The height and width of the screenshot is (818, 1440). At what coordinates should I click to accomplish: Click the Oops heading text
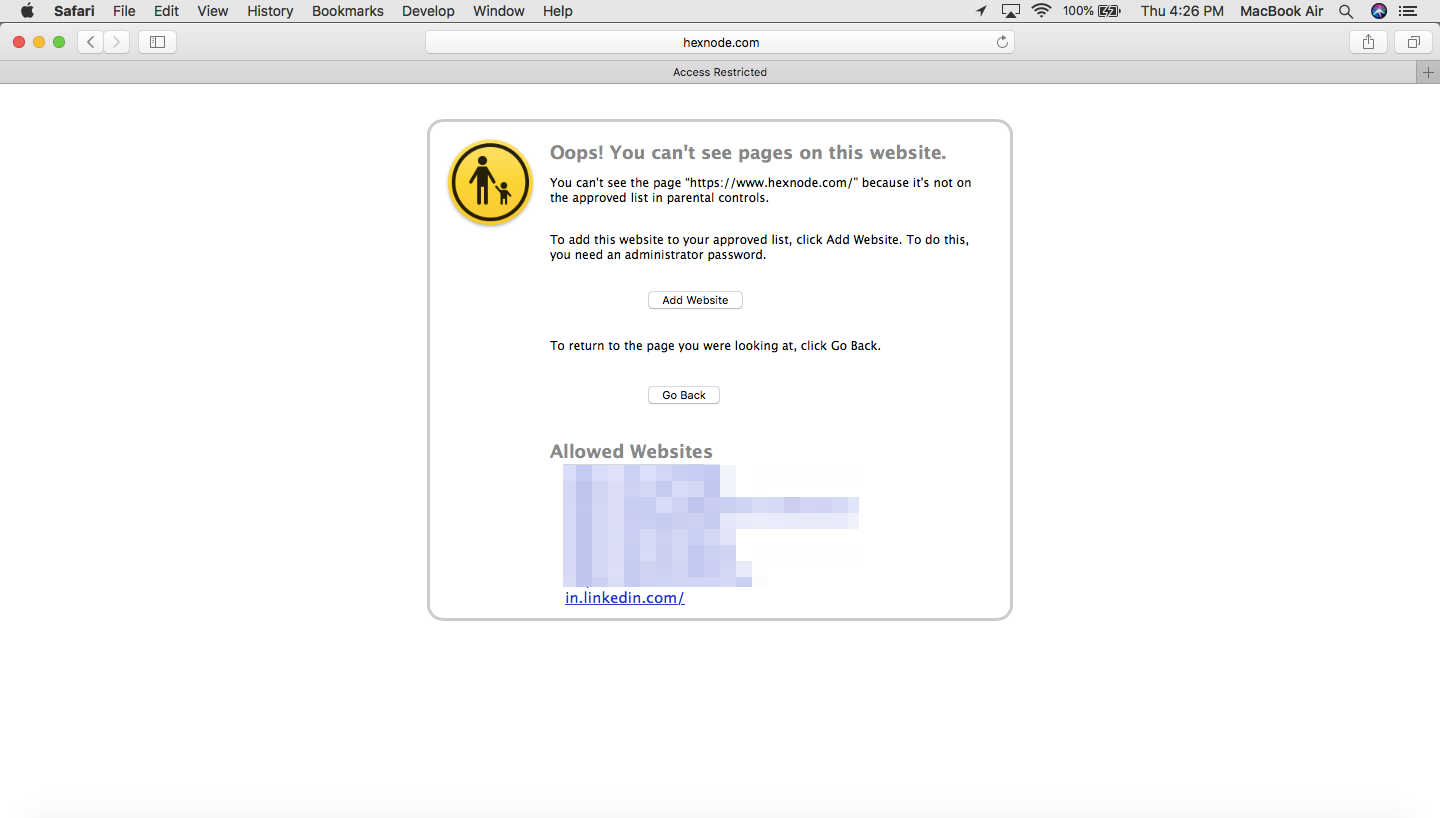click(x=748, y=152)
